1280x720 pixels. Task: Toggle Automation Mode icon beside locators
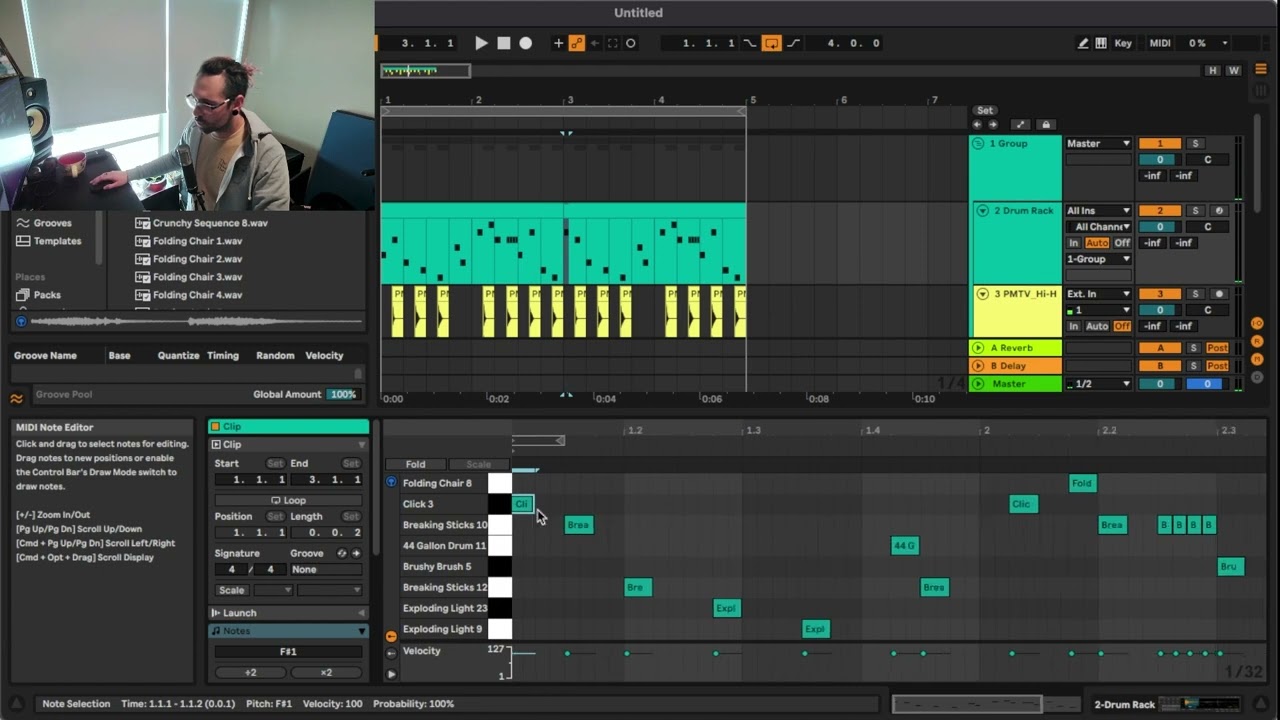1020,125
